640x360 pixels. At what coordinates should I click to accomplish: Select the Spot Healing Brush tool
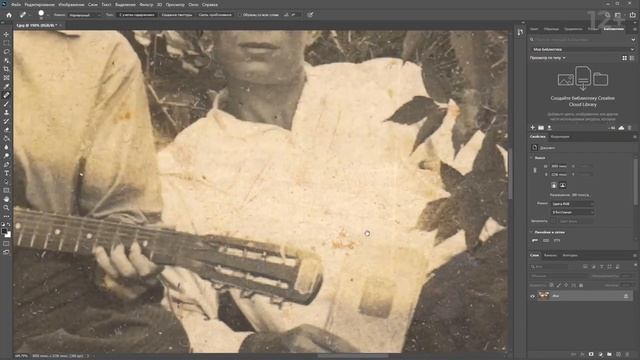(6, 95)
